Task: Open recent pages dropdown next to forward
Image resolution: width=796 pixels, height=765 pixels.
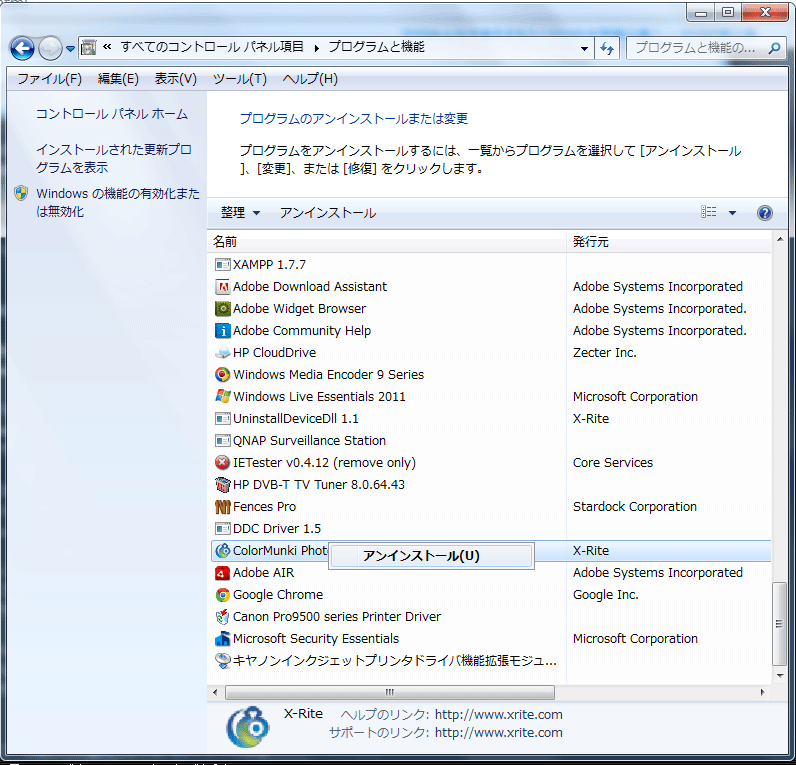Action: coord(70,49)
